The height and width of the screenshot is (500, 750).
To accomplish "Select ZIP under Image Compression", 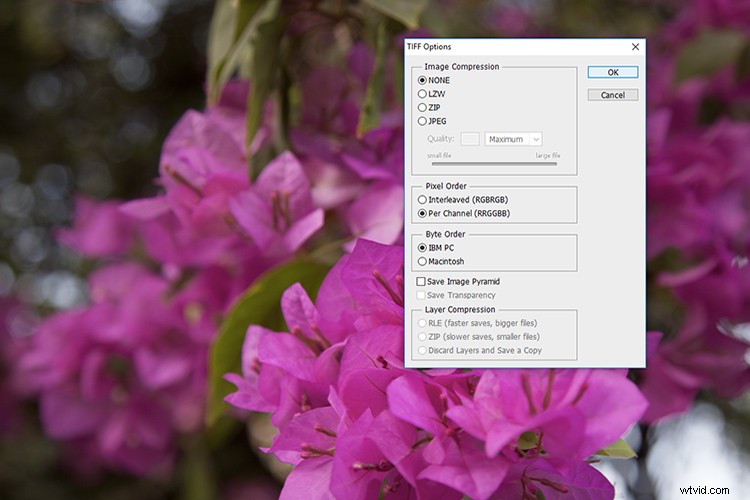I will point(422,107).
